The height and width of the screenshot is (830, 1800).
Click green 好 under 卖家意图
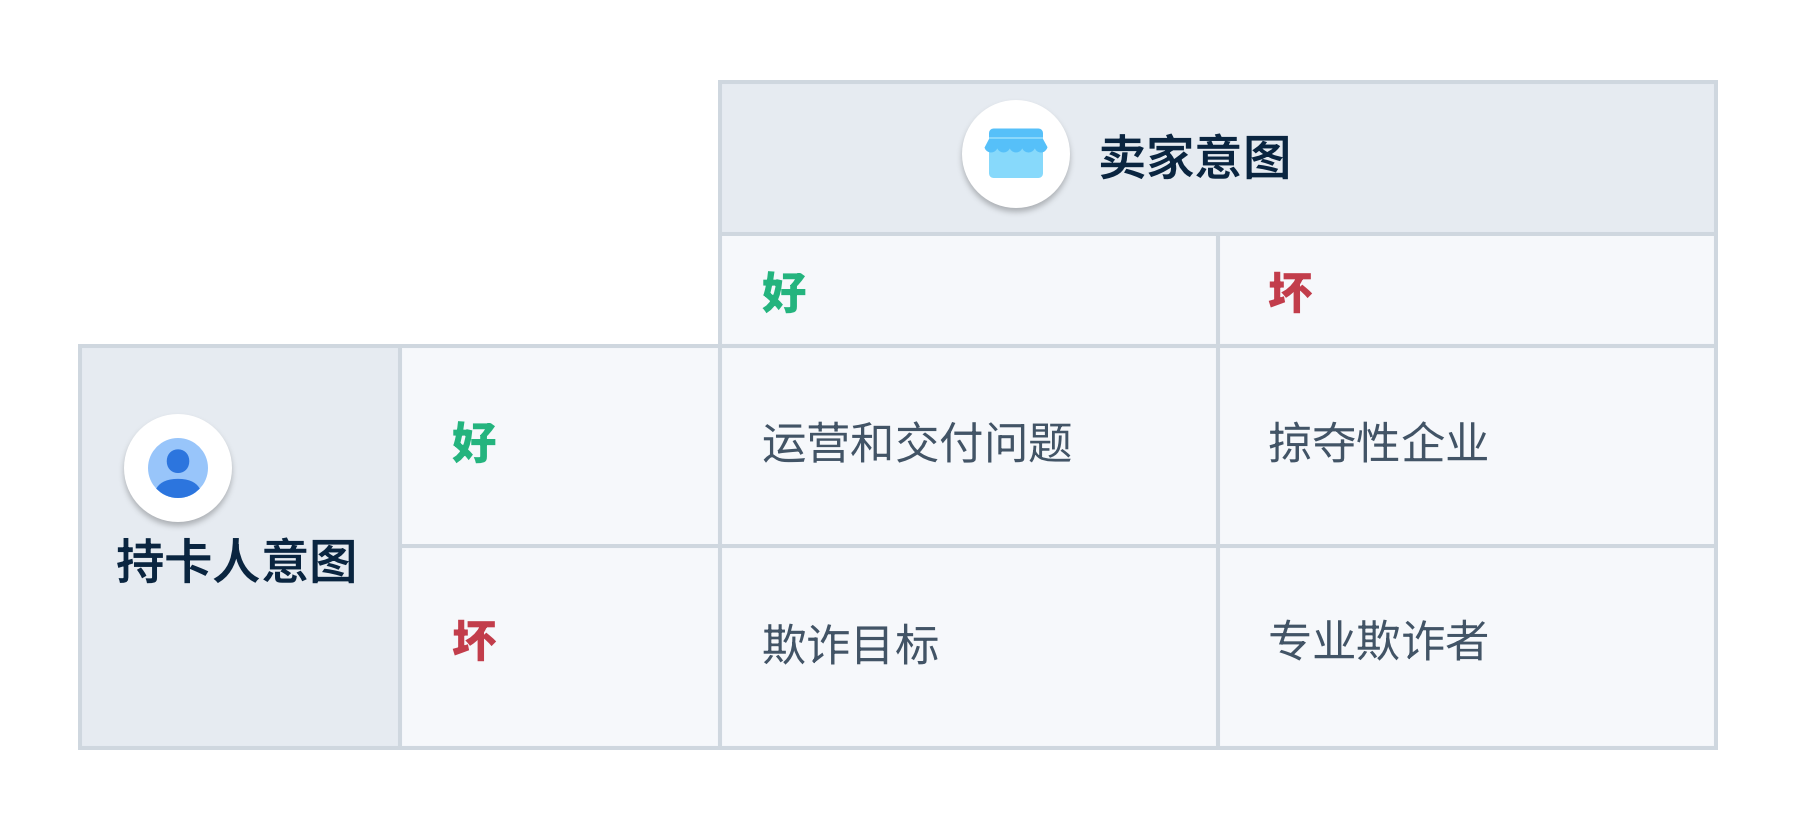pyautogui.click(x=784, y=292)
